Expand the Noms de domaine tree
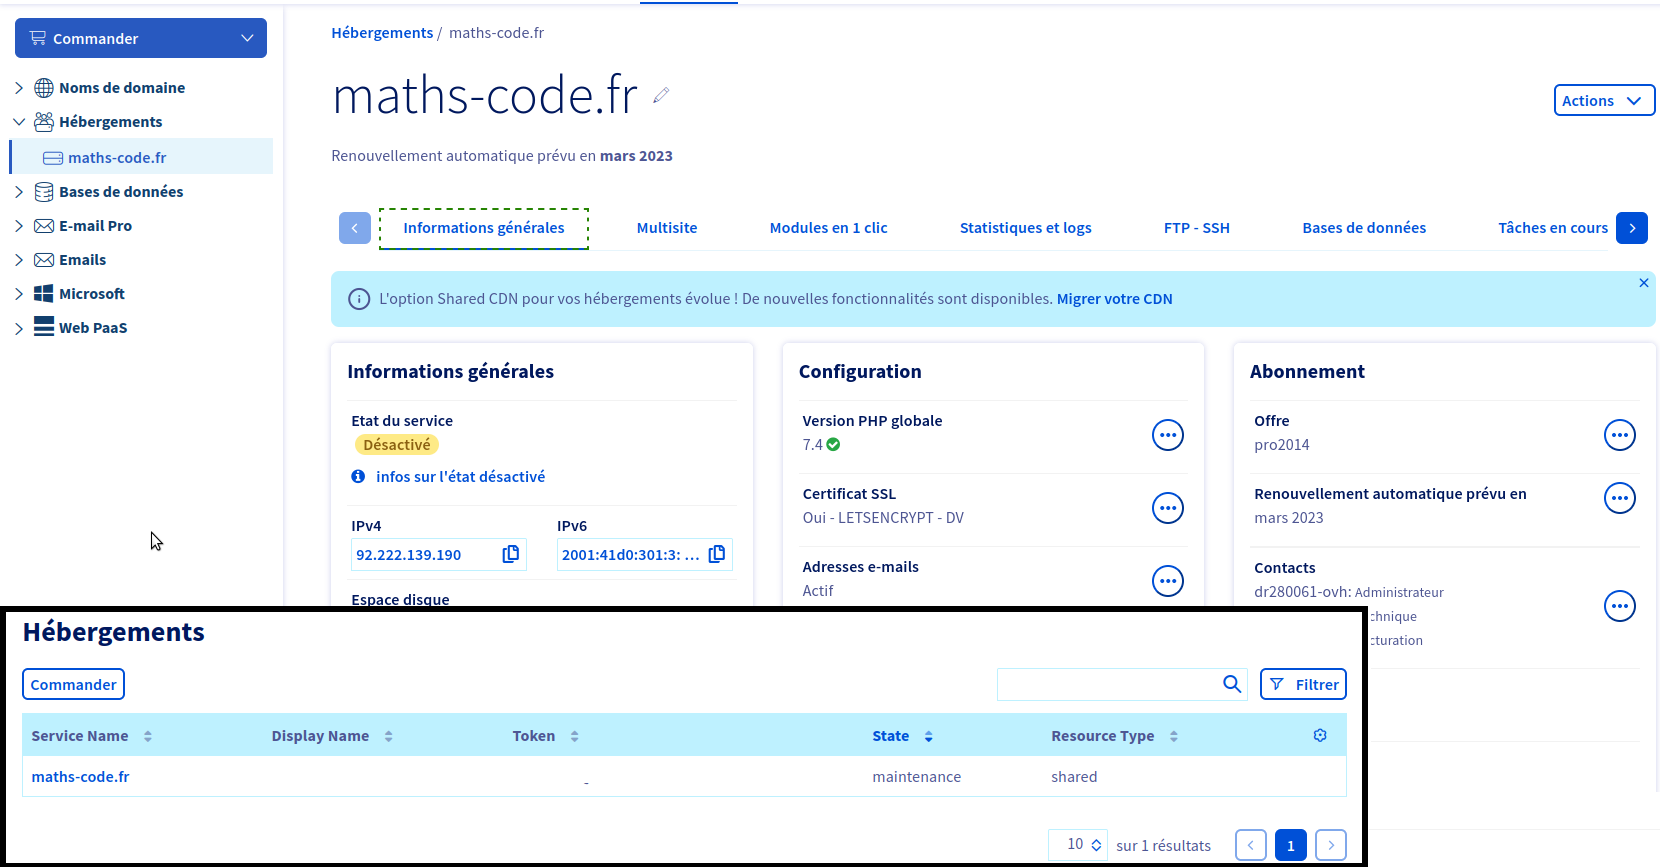The height and width of the screenshot is (867, 1660). (19, 88)
